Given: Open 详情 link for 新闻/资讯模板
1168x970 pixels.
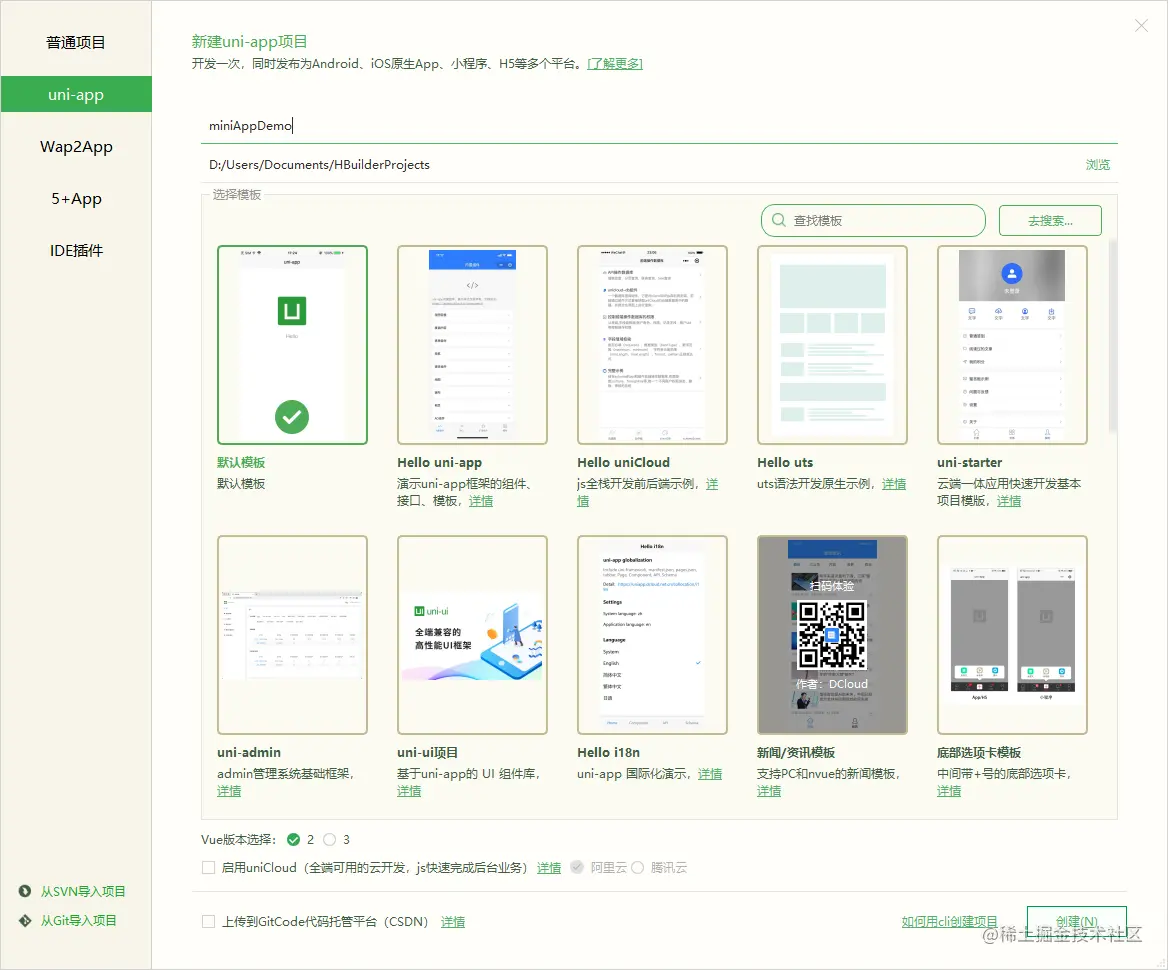Looking at the screenshot, I should click(x=769, y=791).
